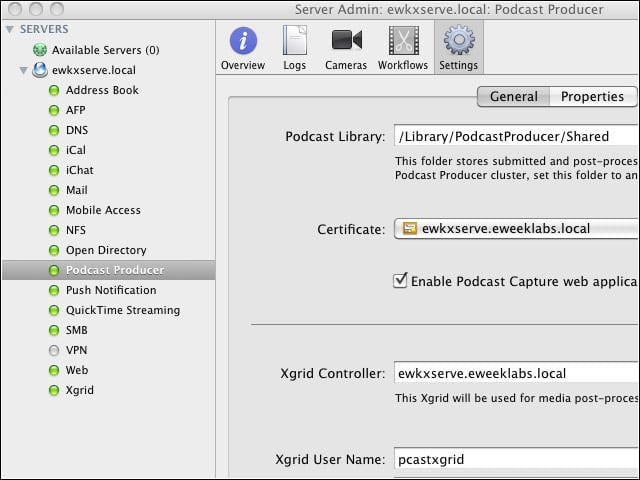
Task: Click gray status dot beside VPN
Action: (54, 350)
